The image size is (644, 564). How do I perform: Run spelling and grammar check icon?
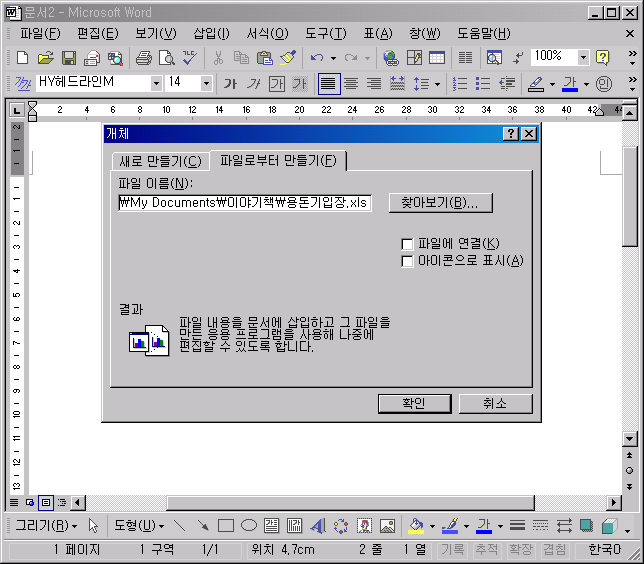(x=190, y=58)
